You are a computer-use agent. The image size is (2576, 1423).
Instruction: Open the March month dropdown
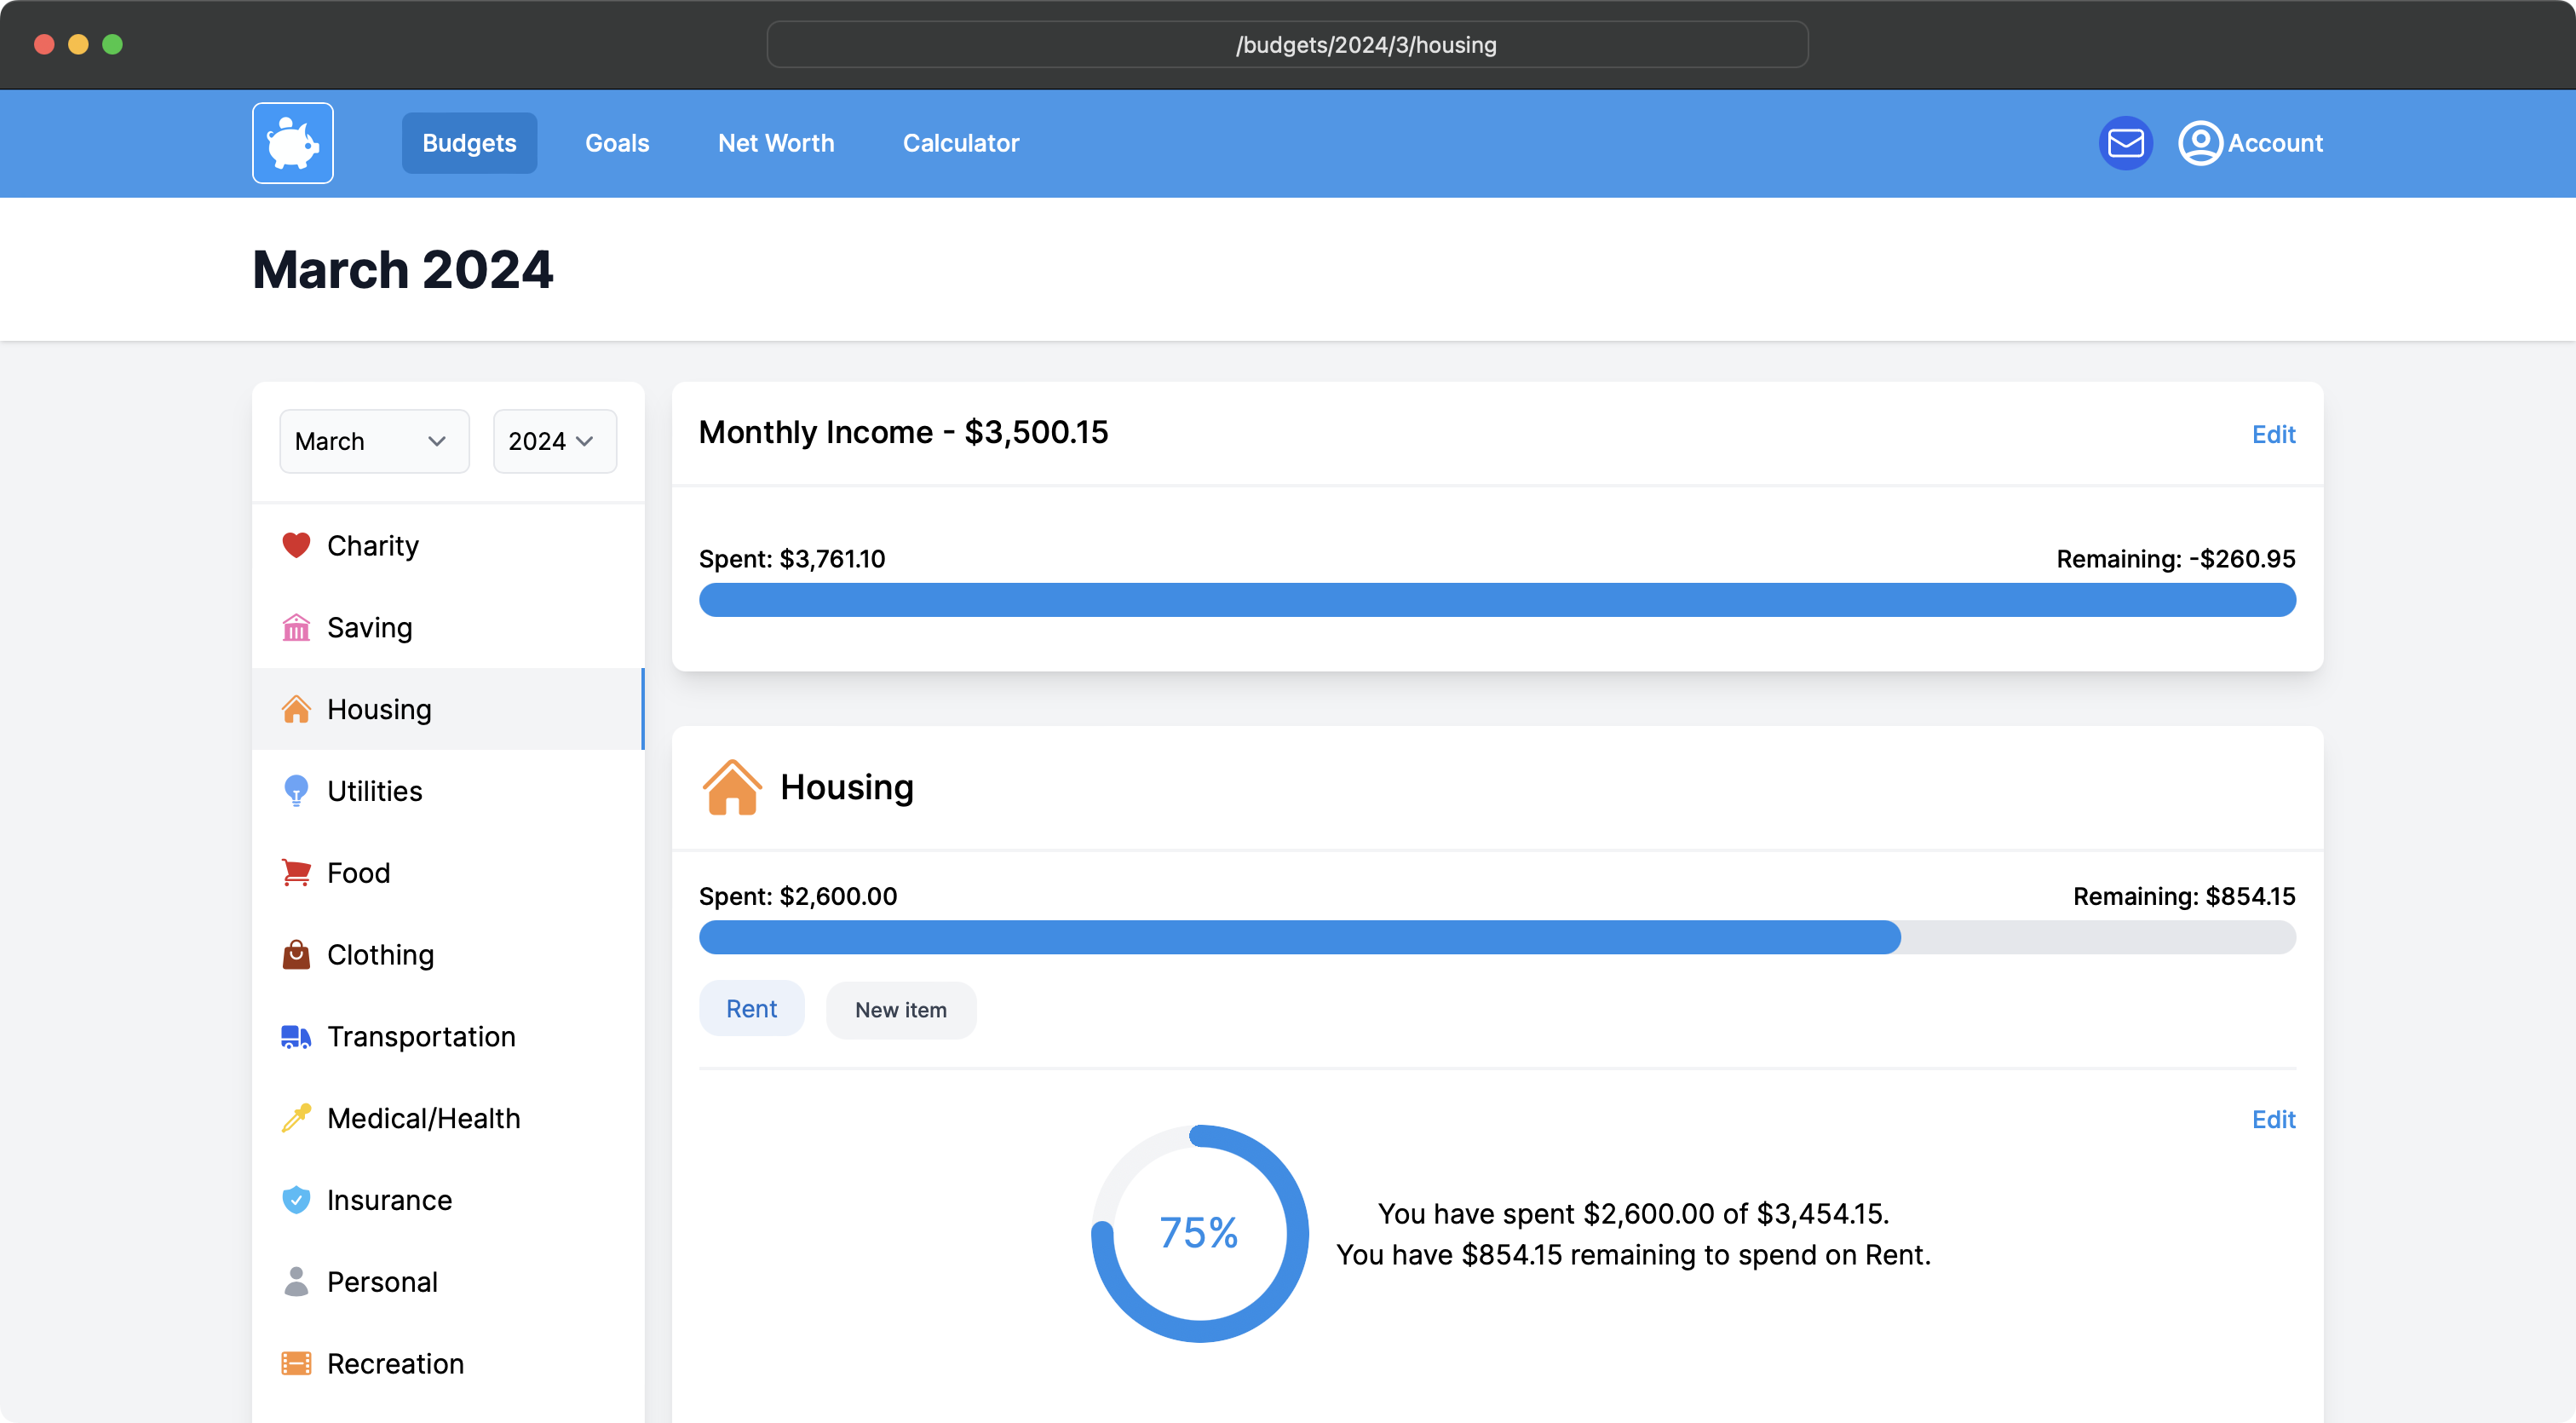[373, 441]
